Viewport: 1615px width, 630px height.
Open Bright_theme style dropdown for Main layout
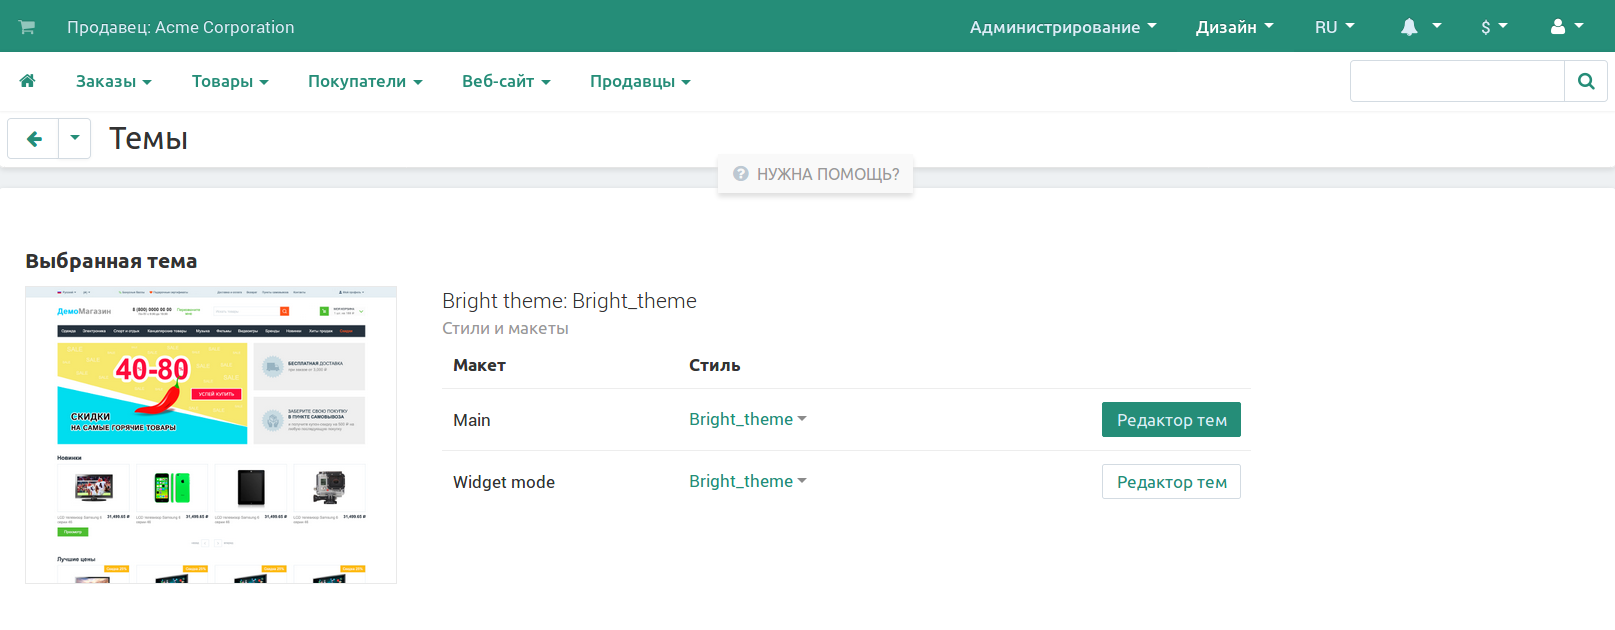[747, 419]
